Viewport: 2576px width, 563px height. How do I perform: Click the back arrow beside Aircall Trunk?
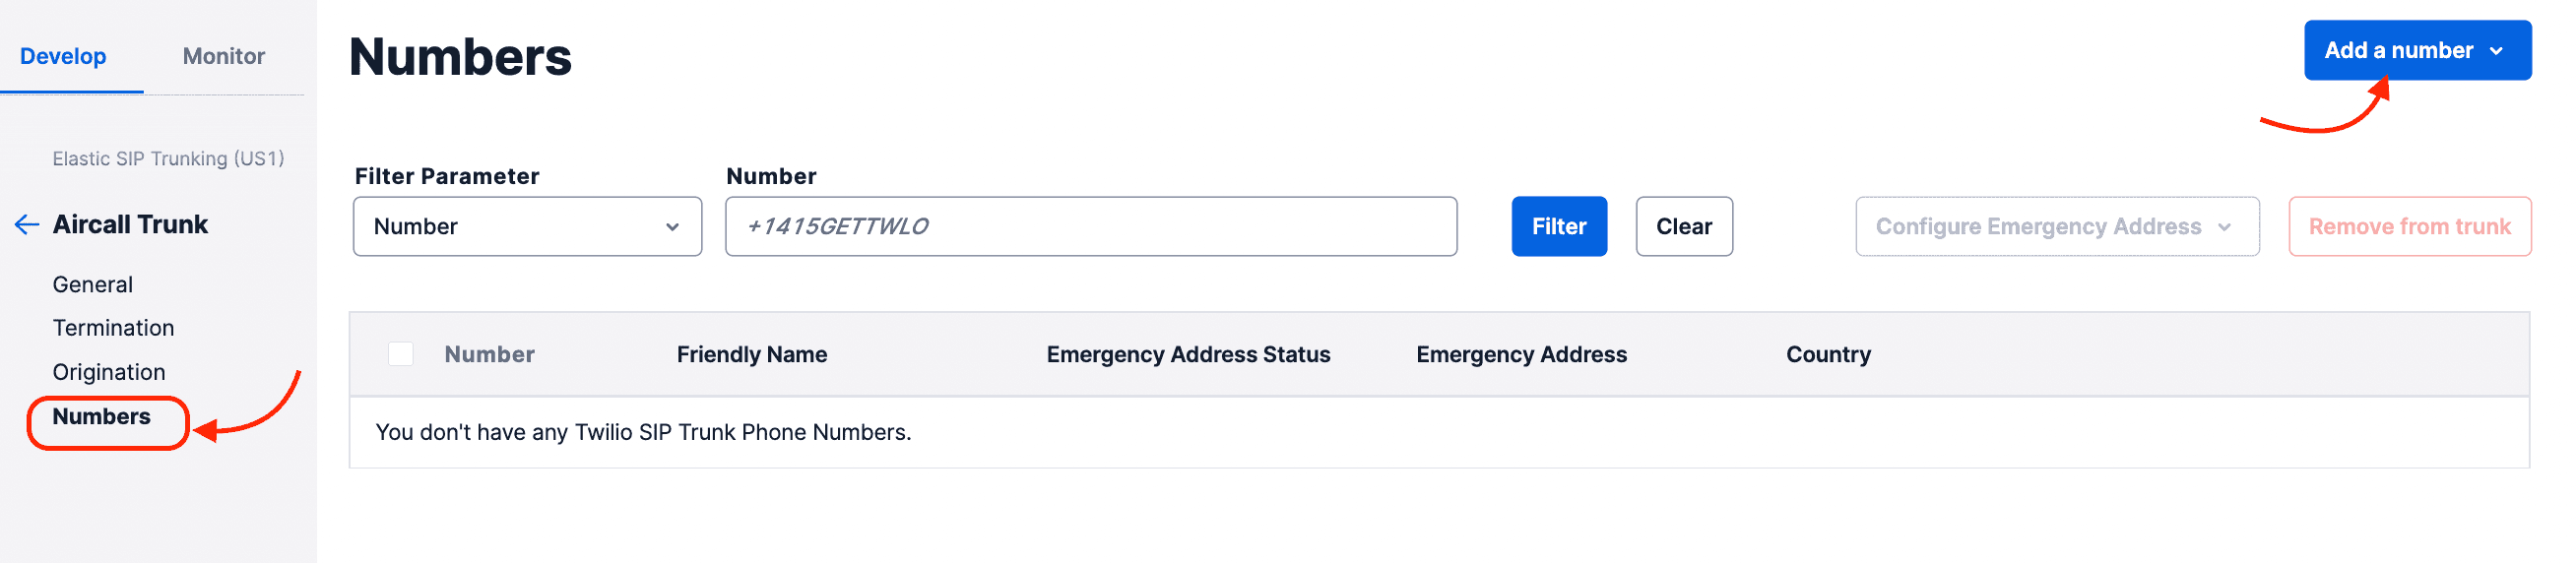coord(27,225)
